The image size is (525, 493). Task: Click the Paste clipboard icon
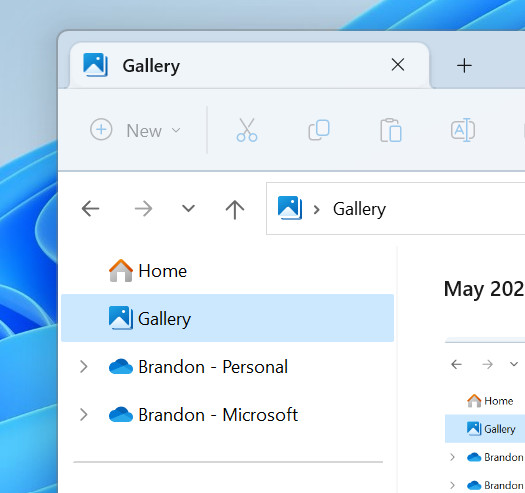391,130
